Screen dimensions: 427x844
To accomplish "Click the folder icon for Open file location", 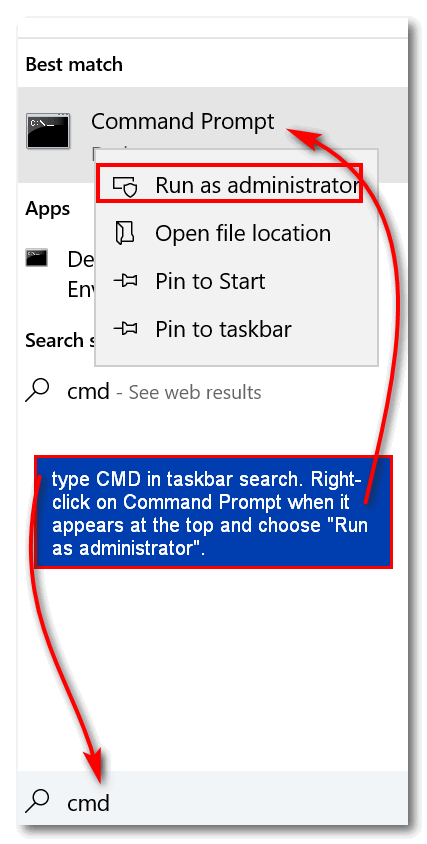I will click(x=125, y=233).
